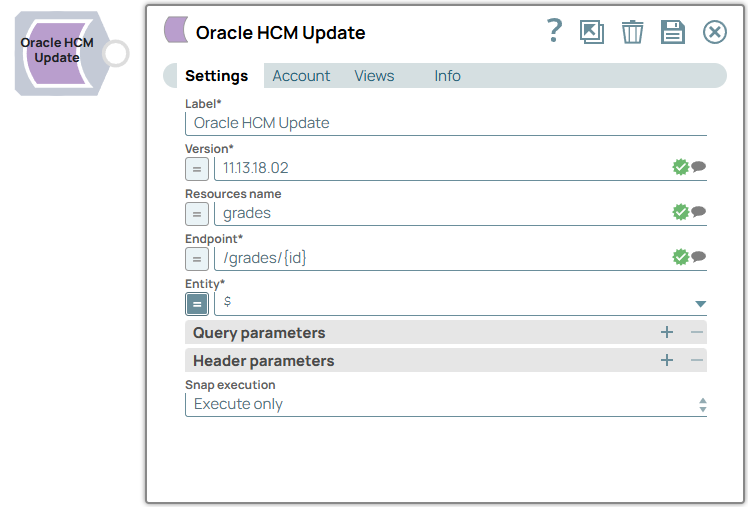Remove a row from Header parameters
Viewport: 748px width, 507px height.
(696, 360)
